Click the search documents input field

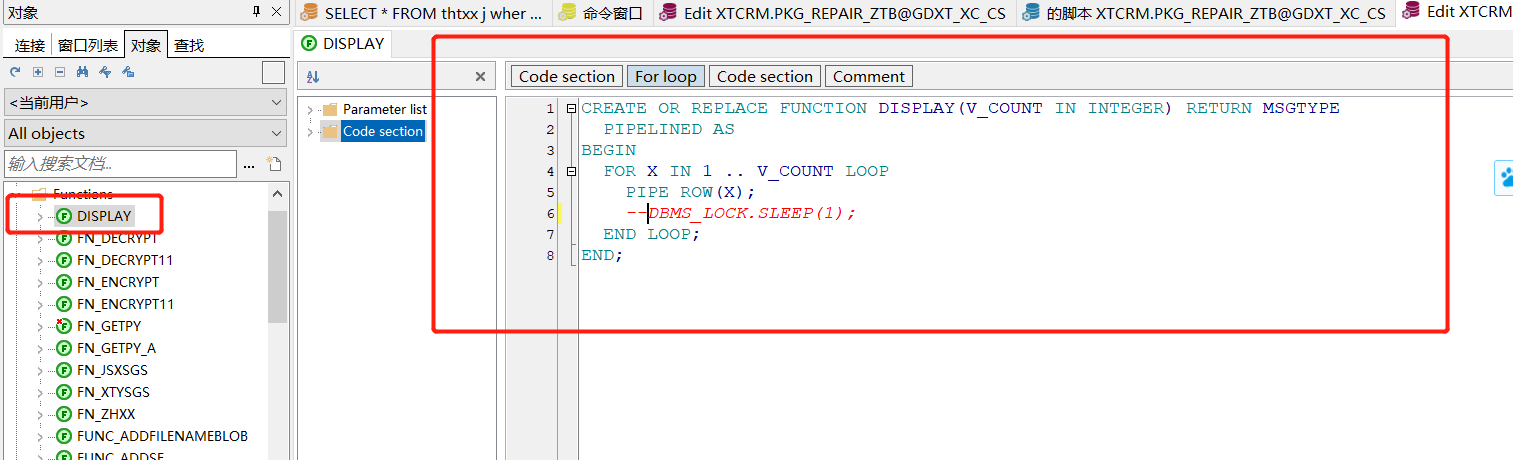(121, 164)
